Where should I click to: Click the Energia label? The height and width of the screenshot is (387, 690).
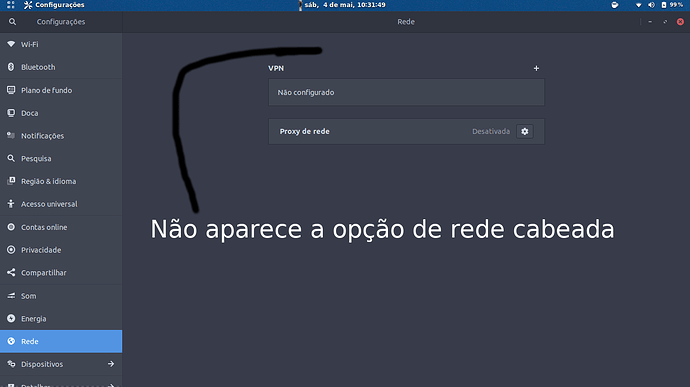(x=33, y=319)
